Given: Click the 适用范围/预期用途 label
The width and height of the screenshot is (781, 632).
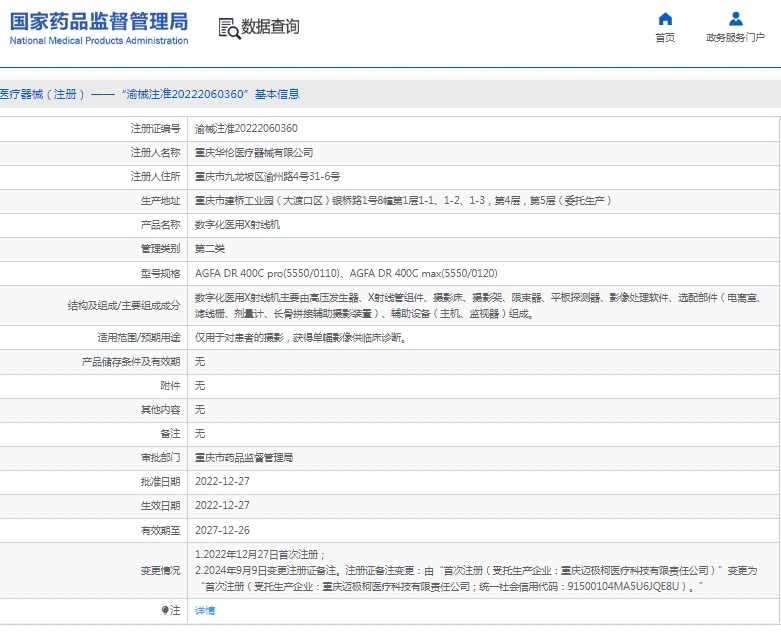Looking at the screenshot, I should pyautogui.click(x=139, y=338).
